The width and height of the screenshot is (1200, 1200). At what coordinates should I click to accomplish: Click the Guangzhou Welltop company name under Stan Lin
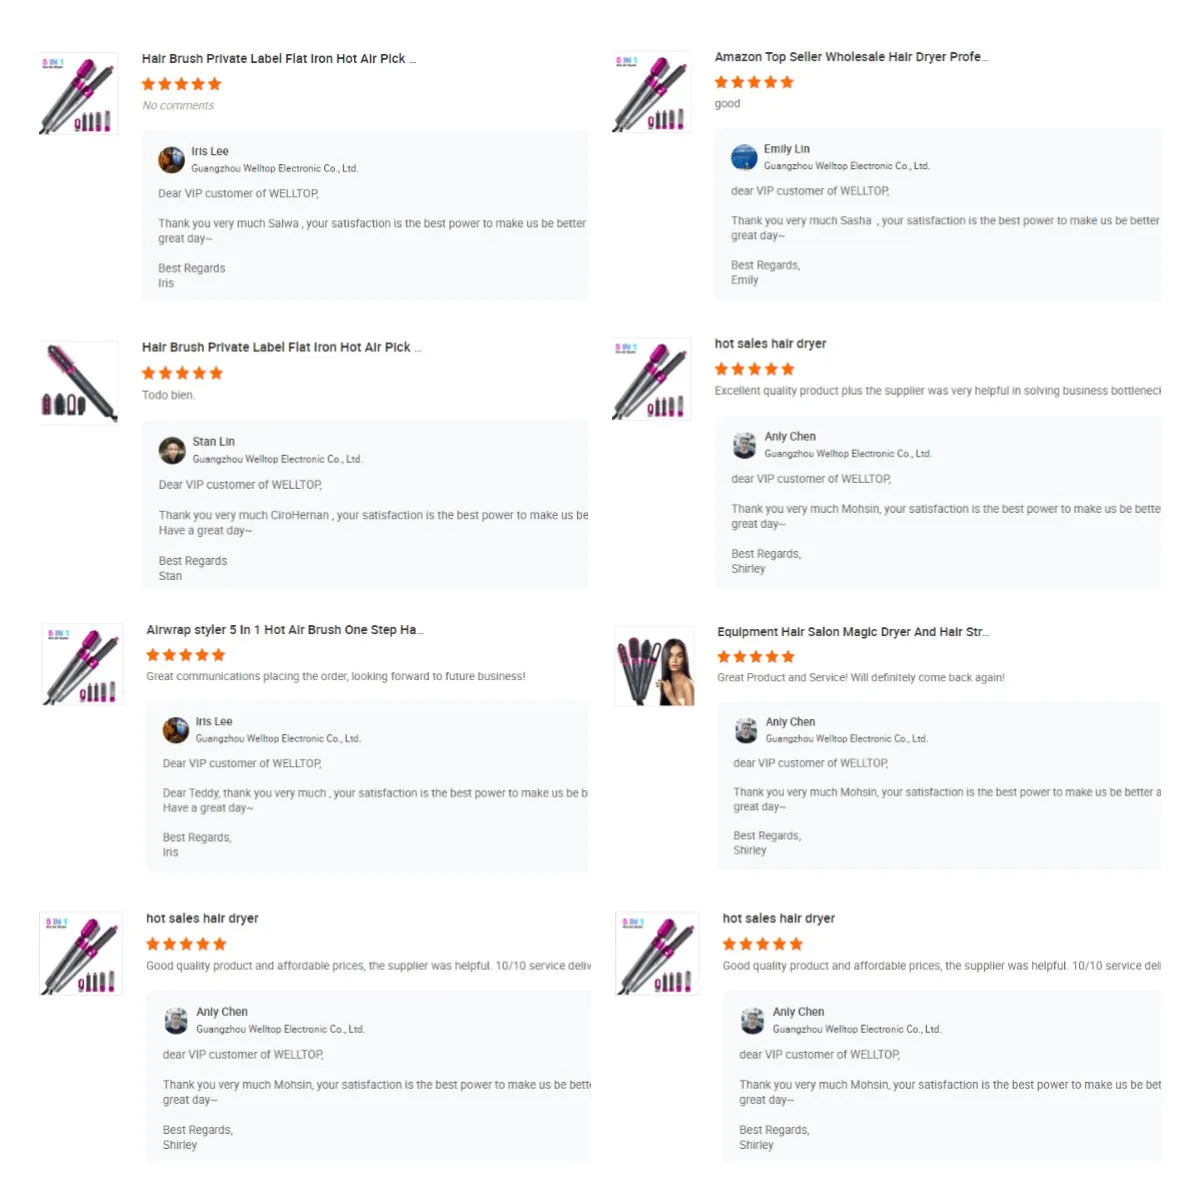(277, 459)
